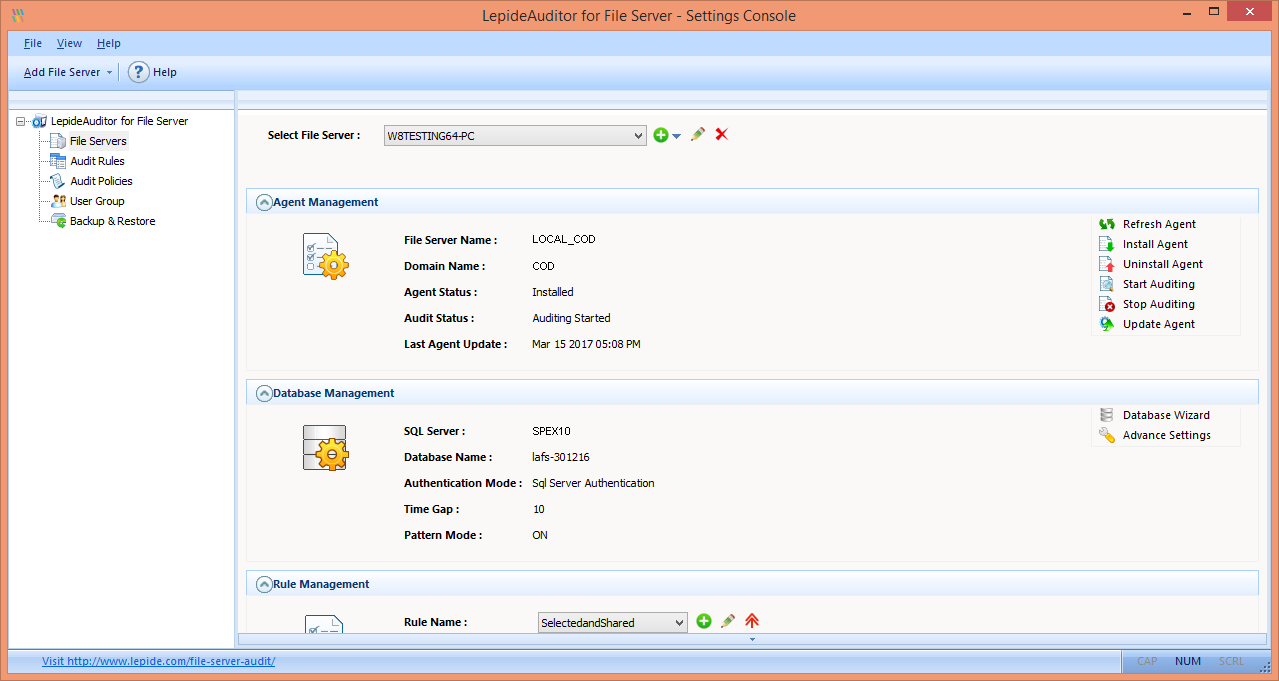The image size is (1279, 681).
Task: Click the Update Agent icon
Action: [x=1106, y=324]
